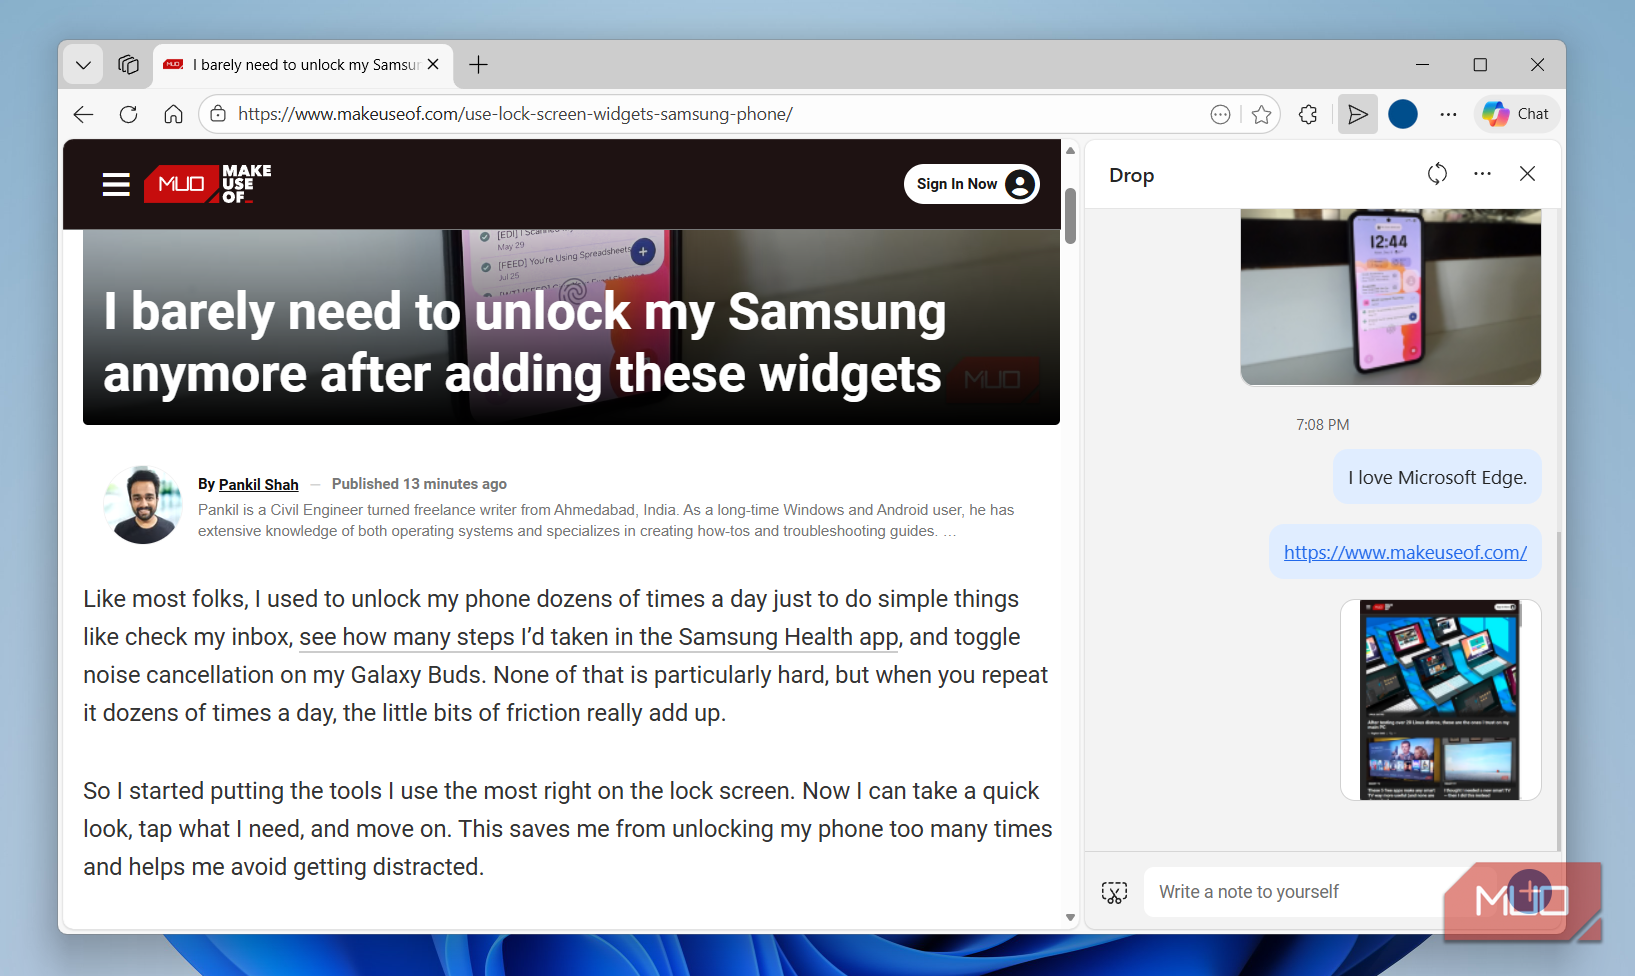Open Edge Settings and more menu
The width and height of the screenshot is (1635, 976).
[1448, 114]
